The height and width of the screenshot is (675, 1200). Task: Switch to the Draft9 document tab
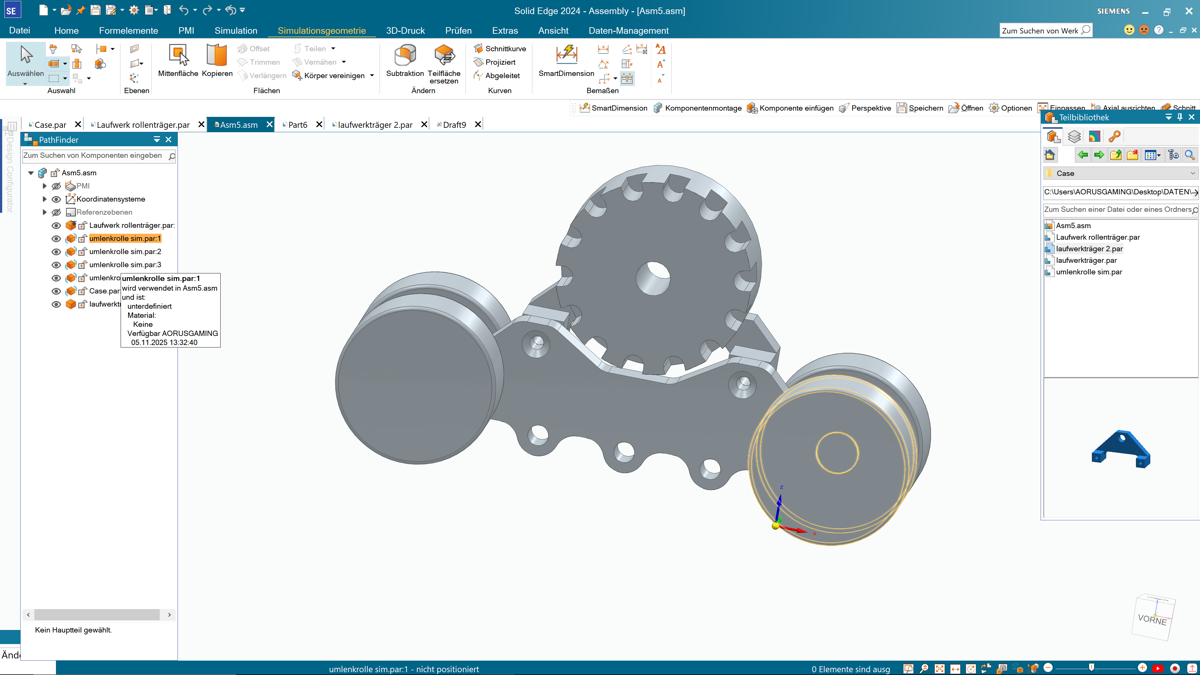(x=454, y=125)
